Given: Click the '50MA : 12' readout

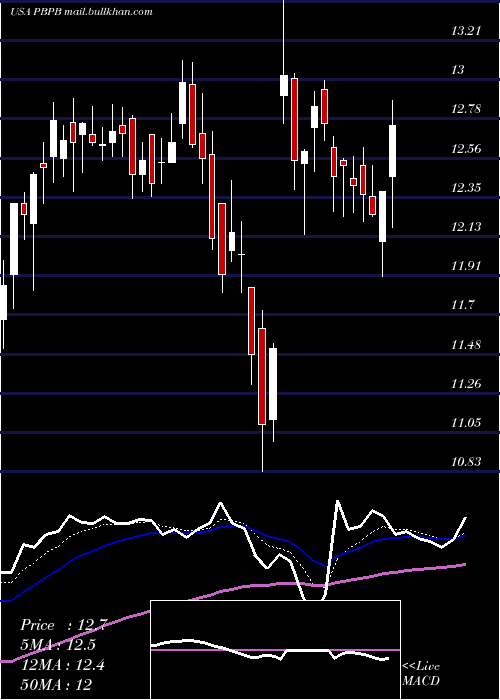Looking at the screenshot, I should click(x=56, y=685).
